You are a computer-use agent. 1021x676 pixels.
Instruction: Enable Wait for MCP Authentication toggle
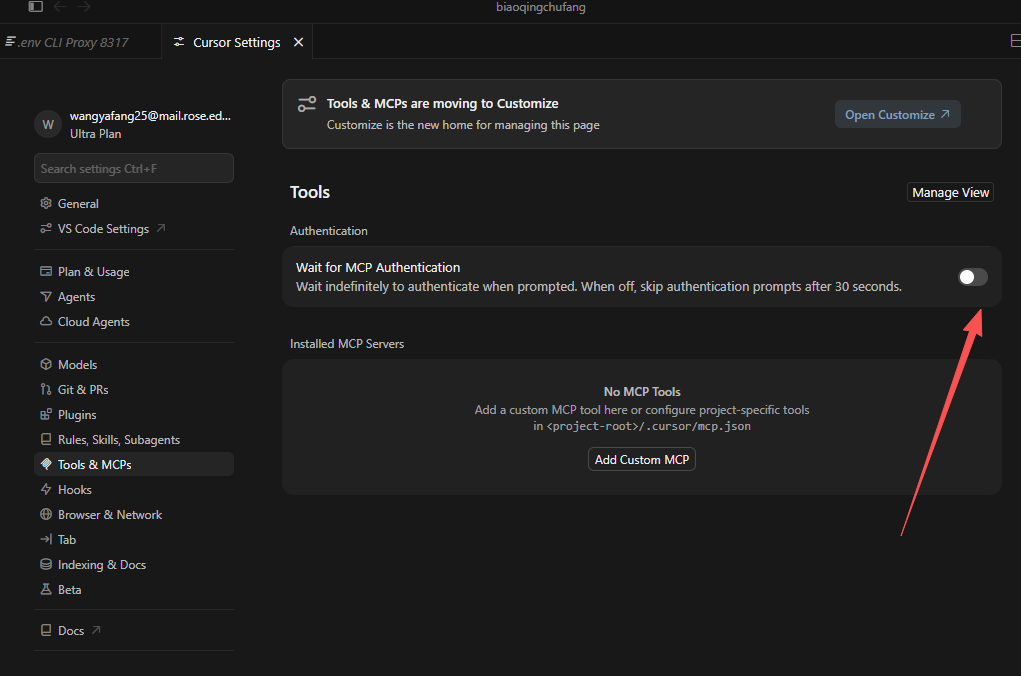[x=973, y=277]
